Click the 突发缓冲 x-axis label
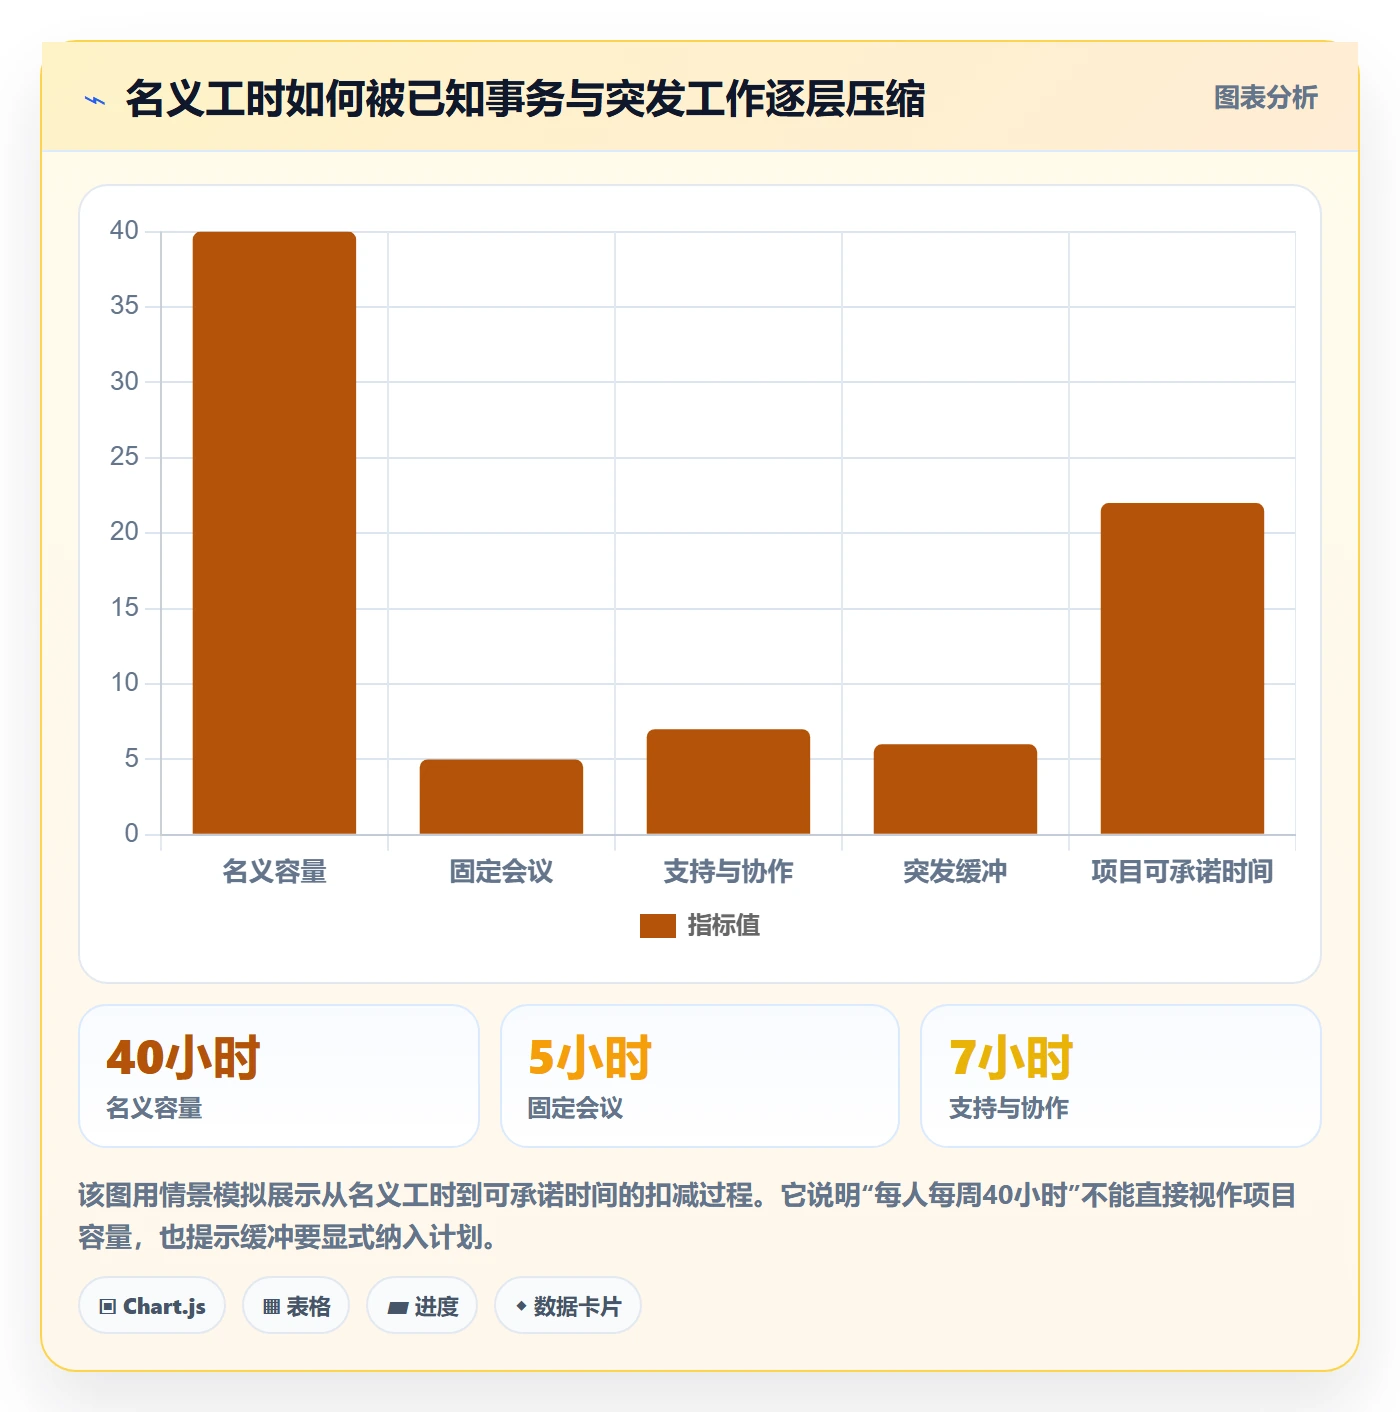 point(955,872)
